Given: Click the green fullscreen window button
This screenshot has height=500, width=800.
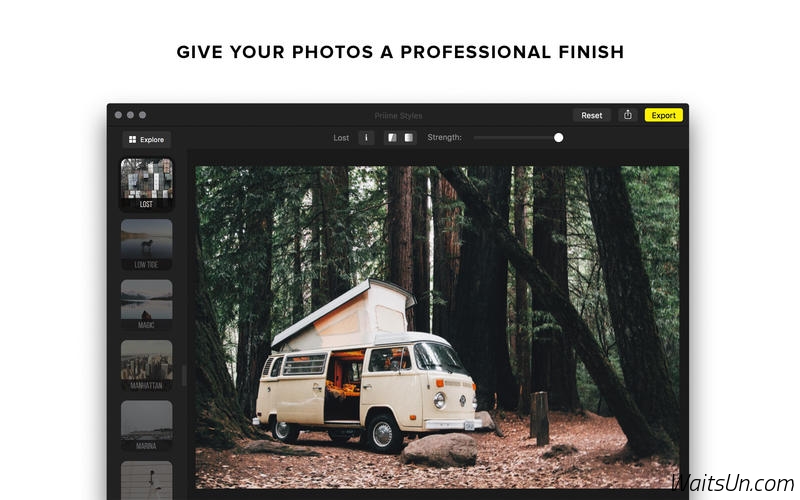Looking at the screenshot, I should (143, 115).
